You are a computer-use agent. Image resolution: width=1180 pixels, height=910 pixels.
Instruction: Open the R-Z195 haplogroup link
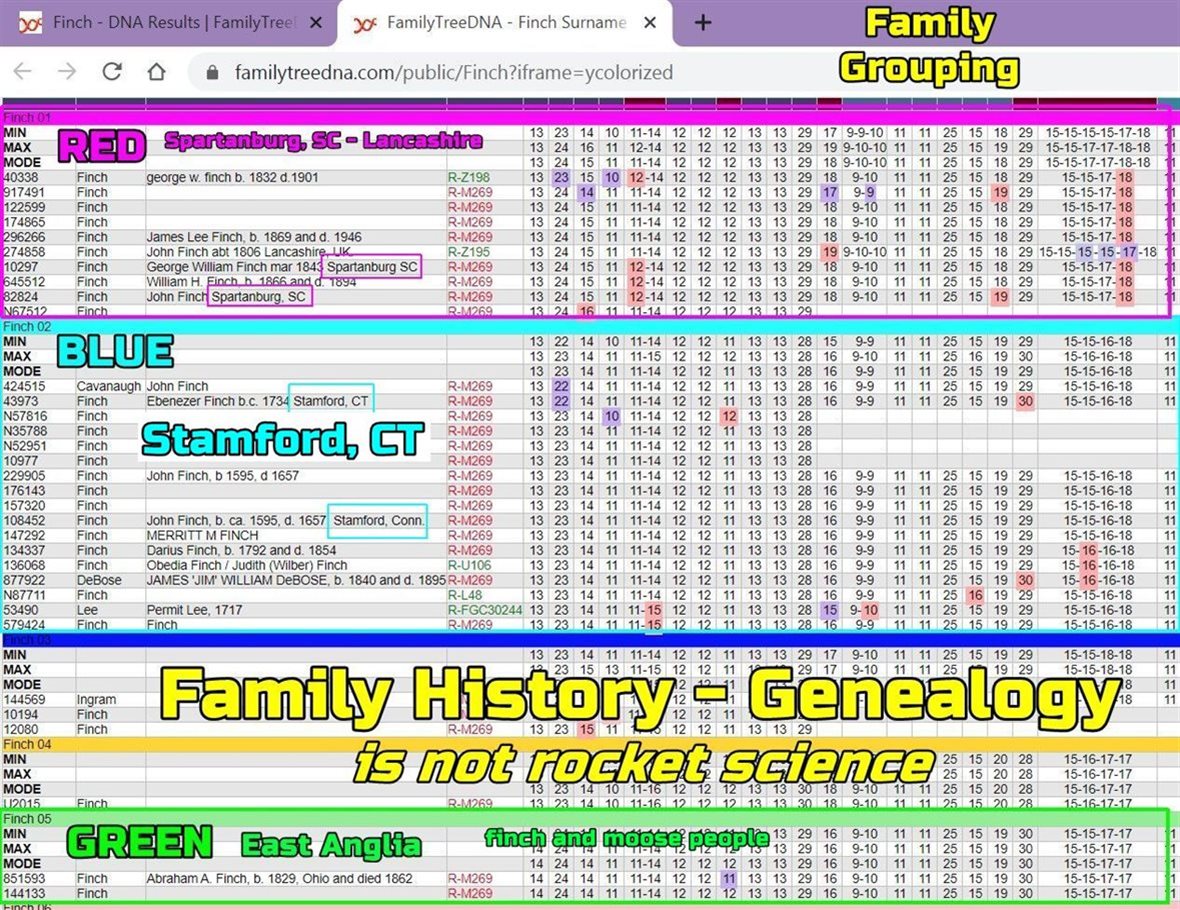(x=467, y=252)
